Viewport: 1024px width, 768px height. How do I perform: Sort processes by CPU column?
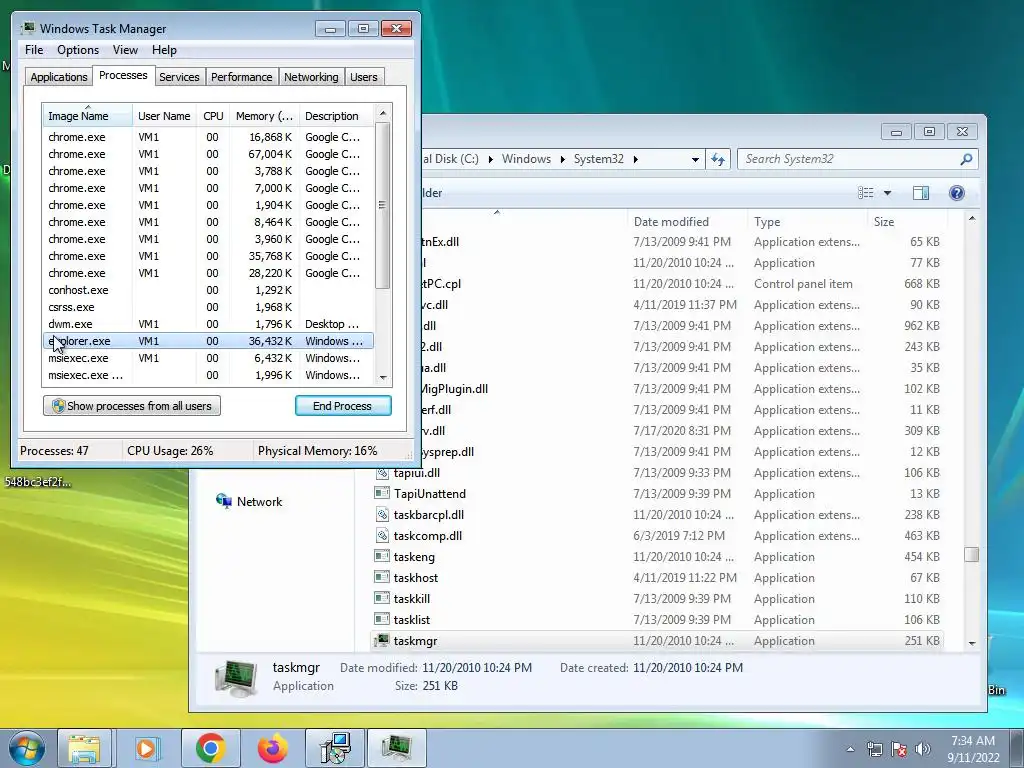213,116
